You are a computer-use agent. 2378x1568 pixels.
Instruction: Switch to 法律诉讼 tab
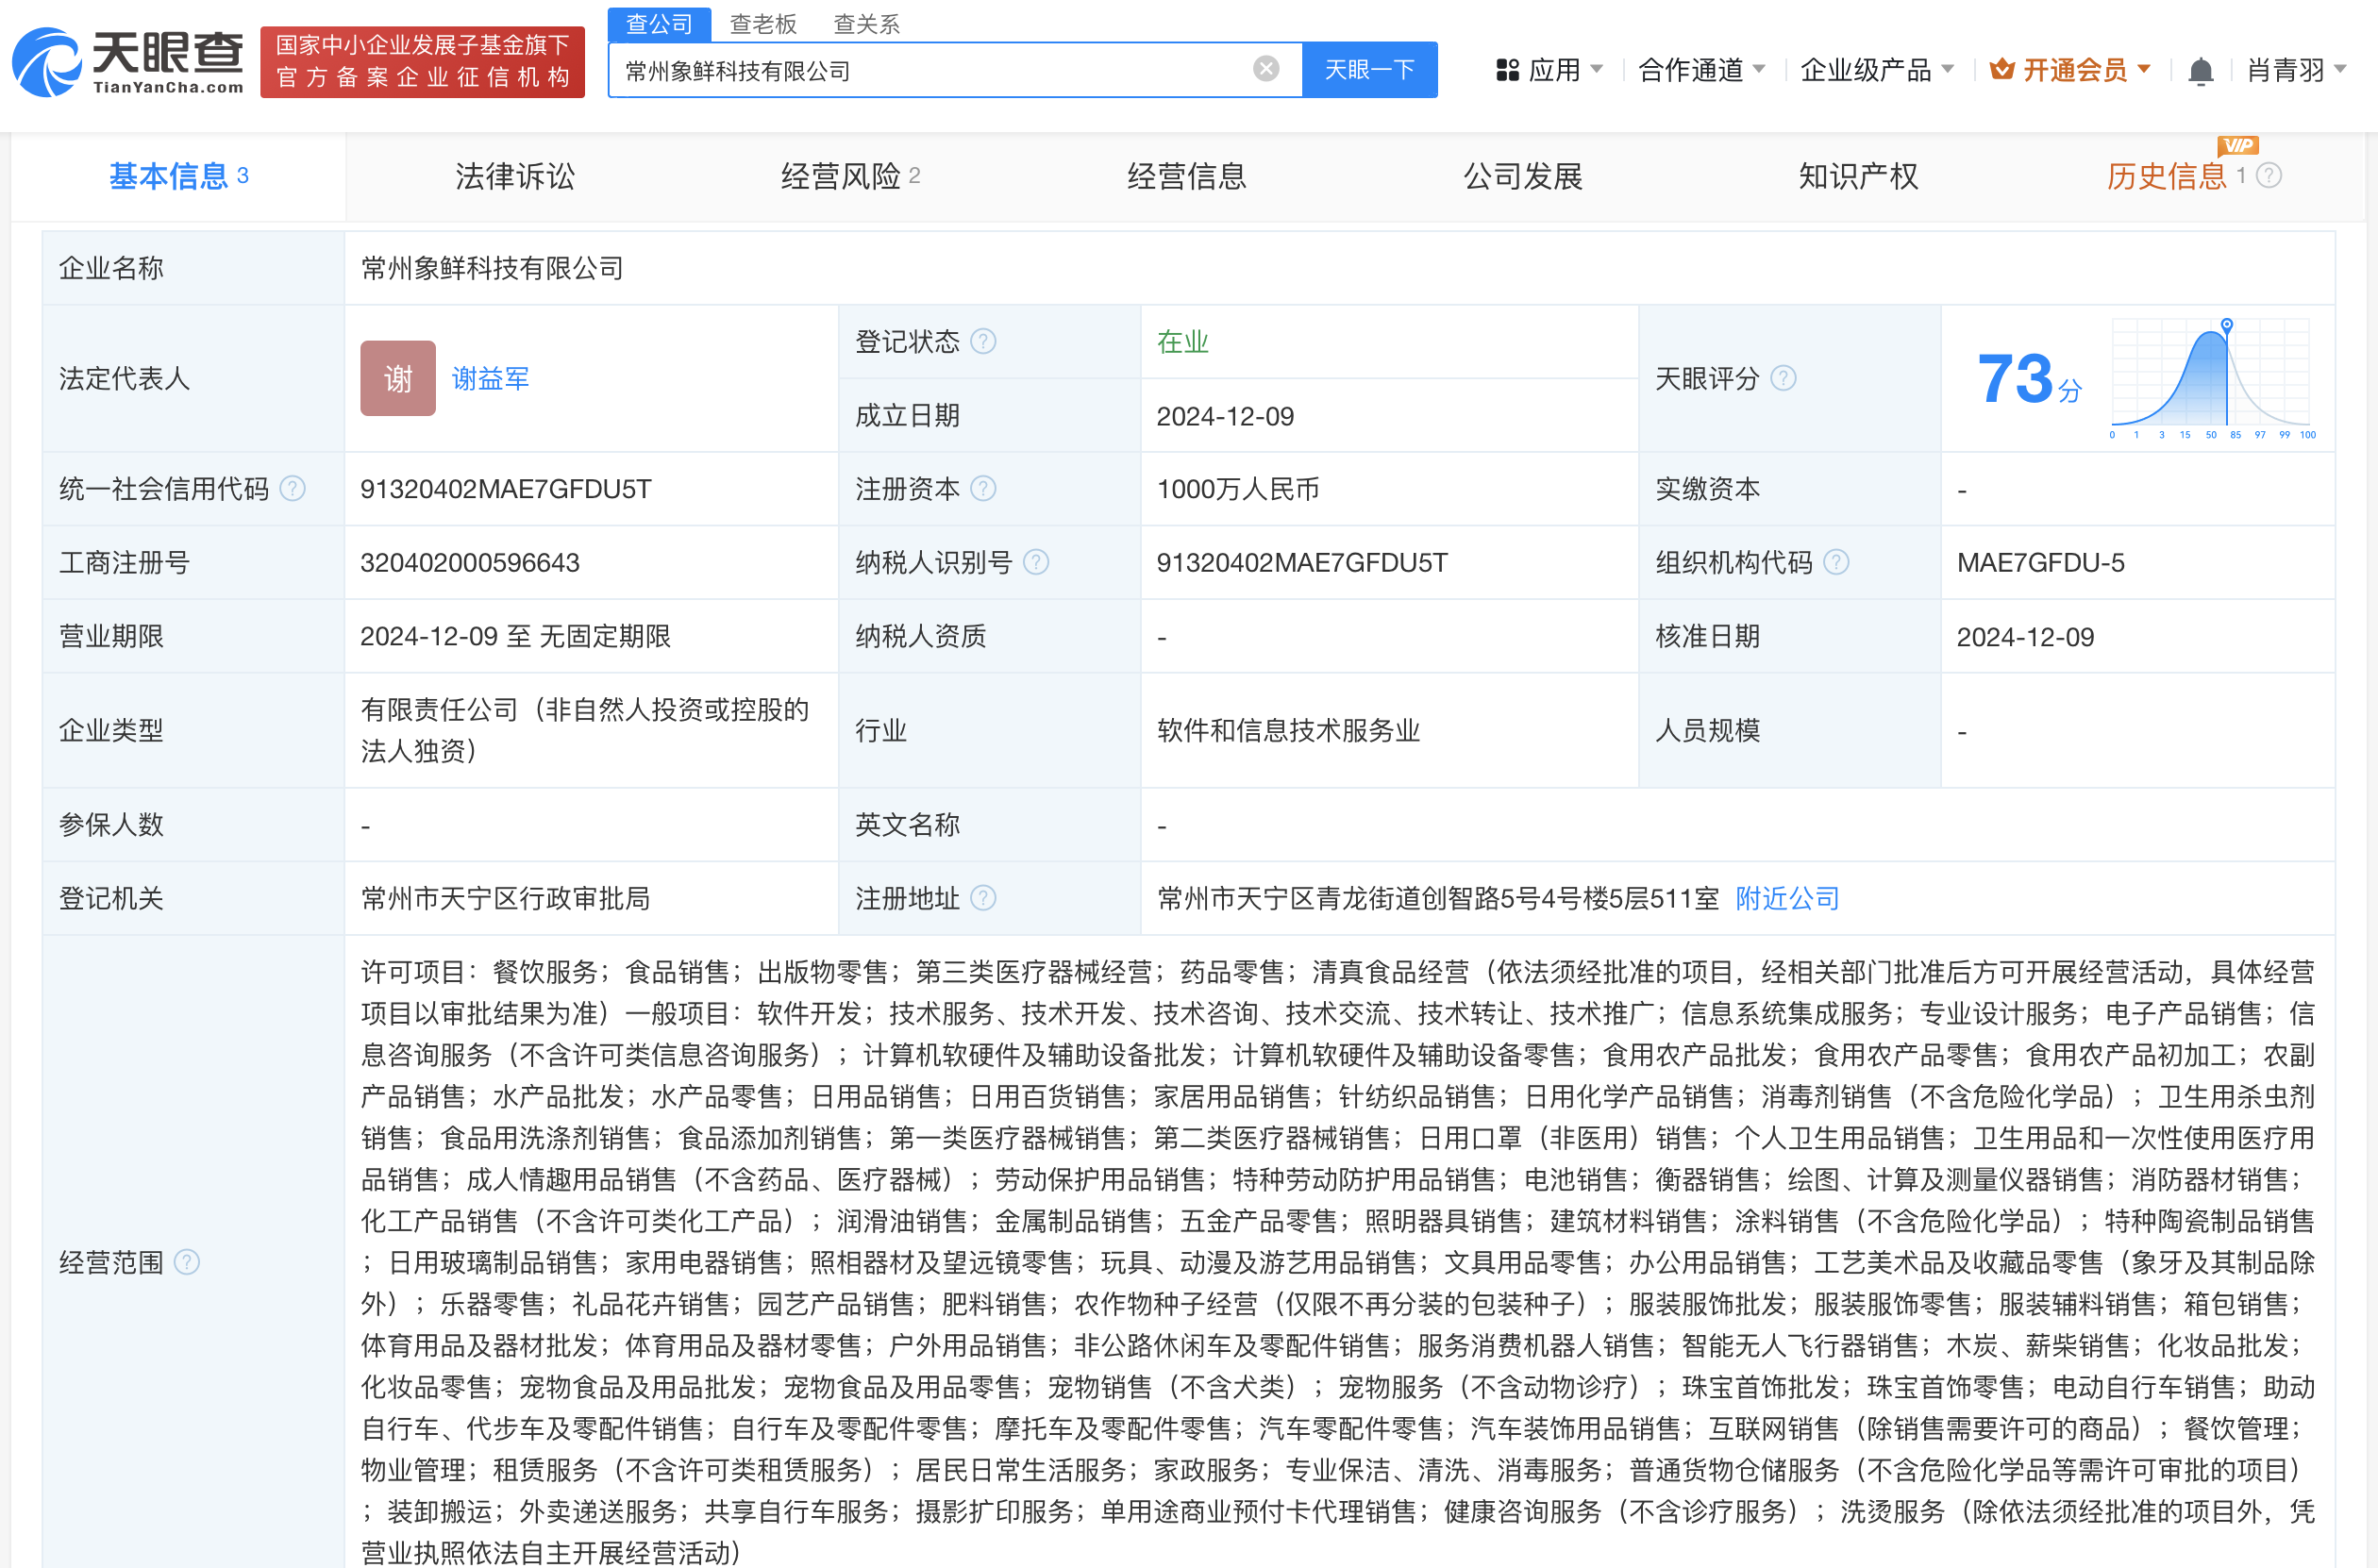pyautogui.click(x=515, y=176)
